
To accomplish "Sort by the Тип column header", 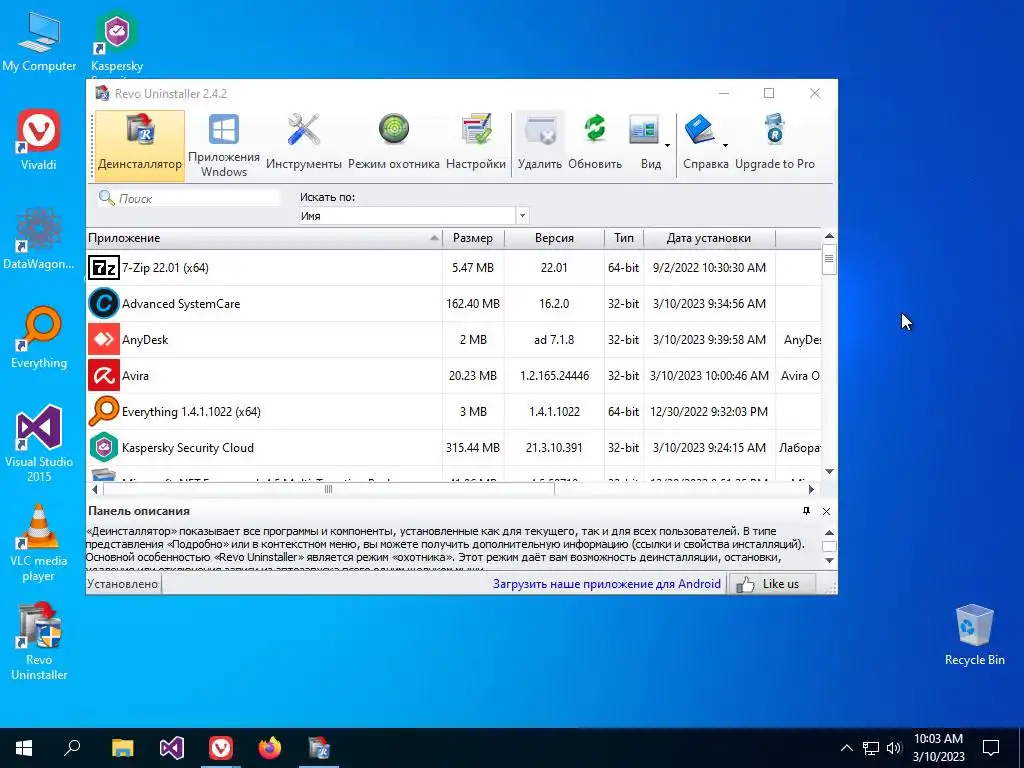I will (624, 238).
